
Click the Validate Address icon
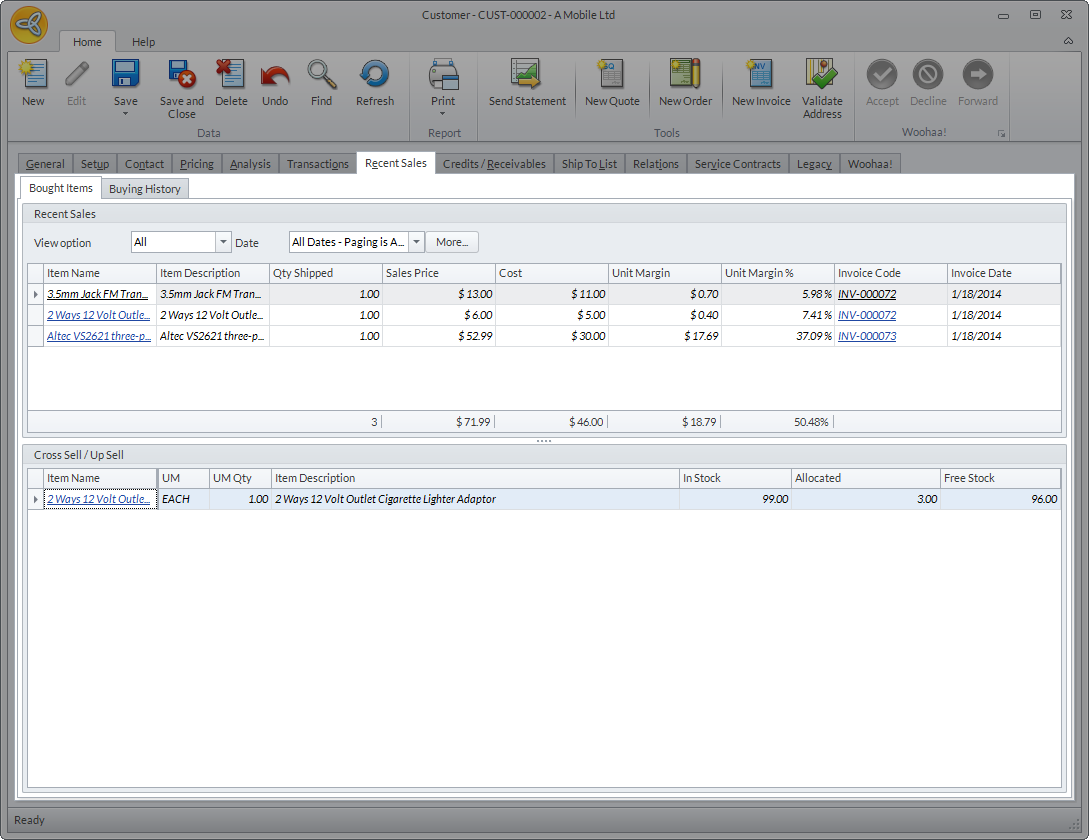(x=822, y=75)
